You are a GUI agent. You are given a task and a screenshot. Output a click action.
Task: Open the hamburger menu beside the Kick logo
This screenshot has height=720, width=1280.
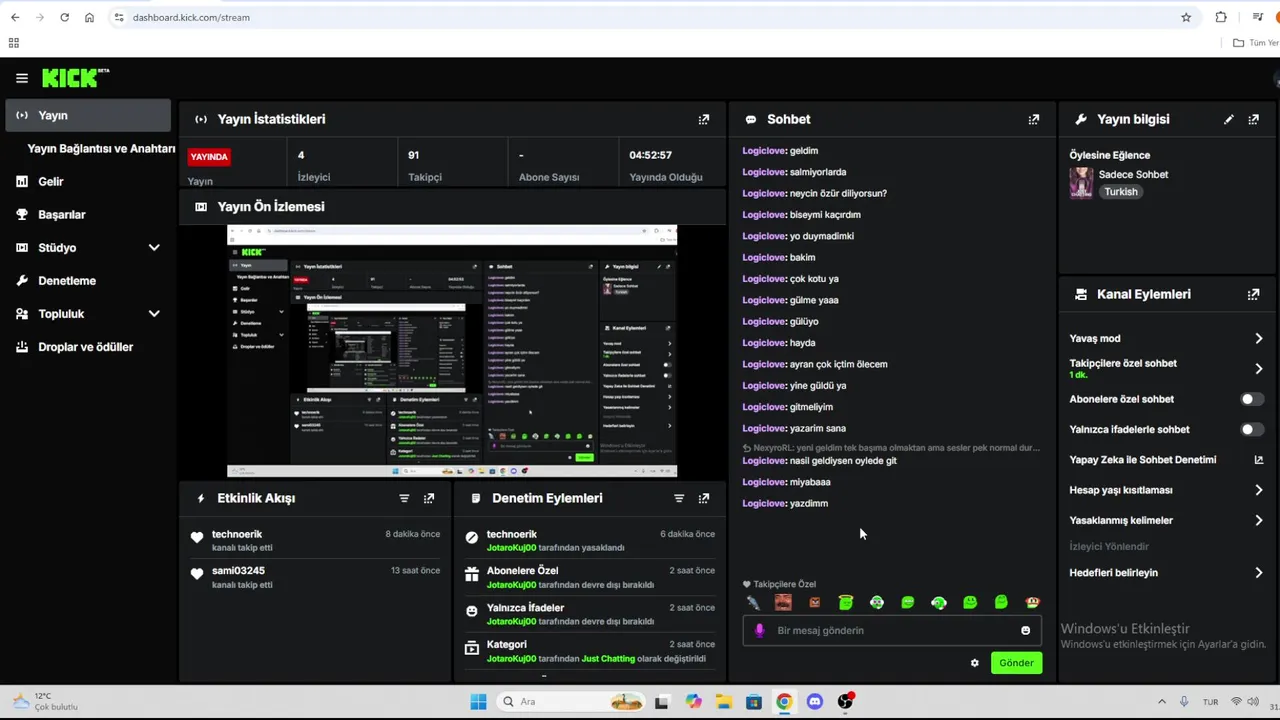(x=22, y=78)
